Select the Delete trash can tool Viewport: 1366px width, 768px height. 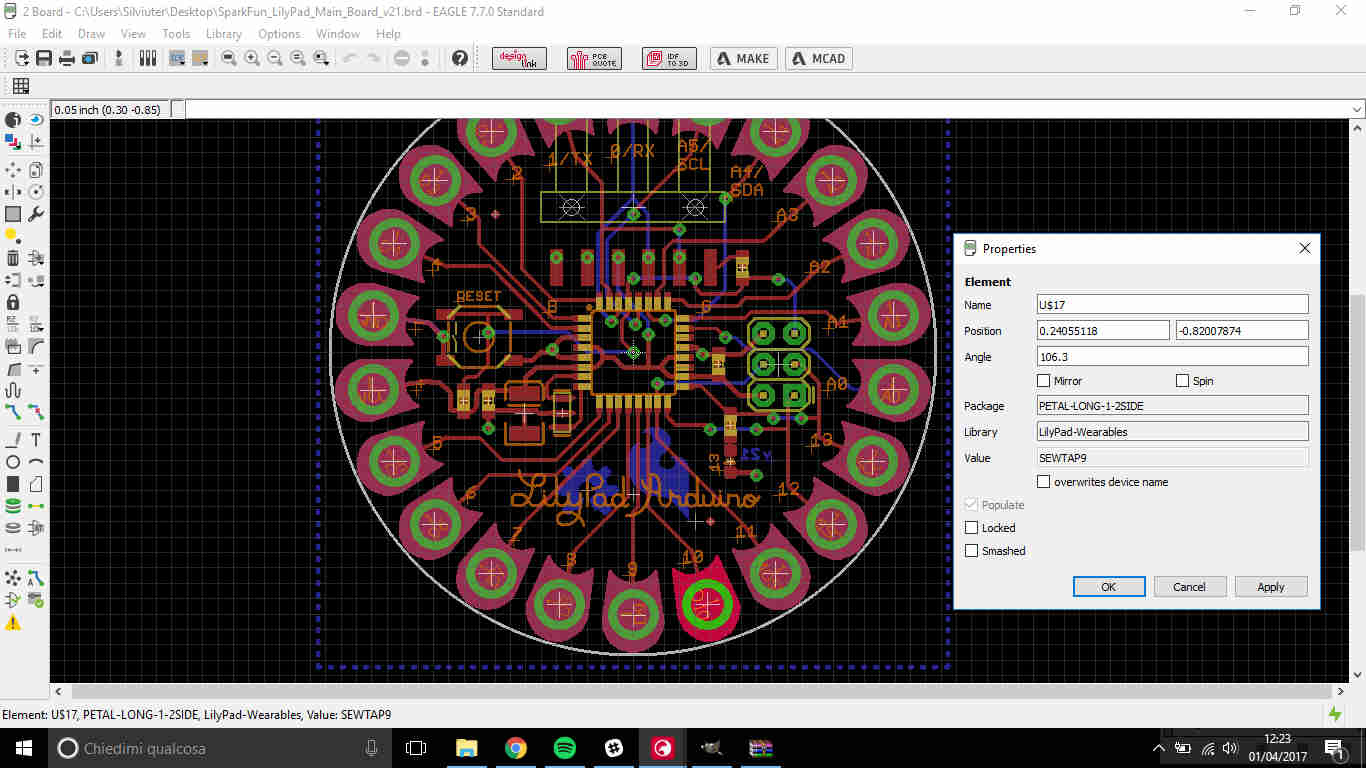[x=13, y=258]
